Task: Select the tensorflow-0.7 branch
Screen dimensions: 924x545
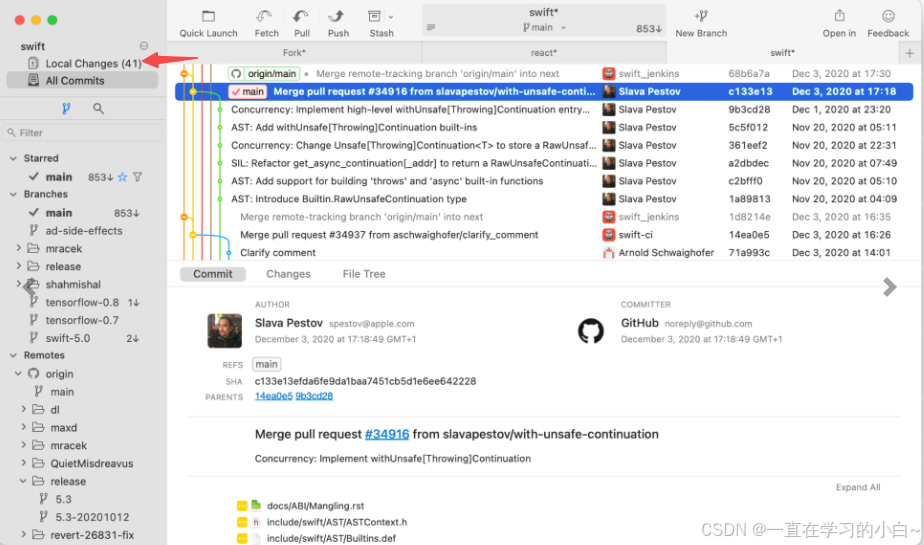Action: pyautogui.click(x=82, y=320)
